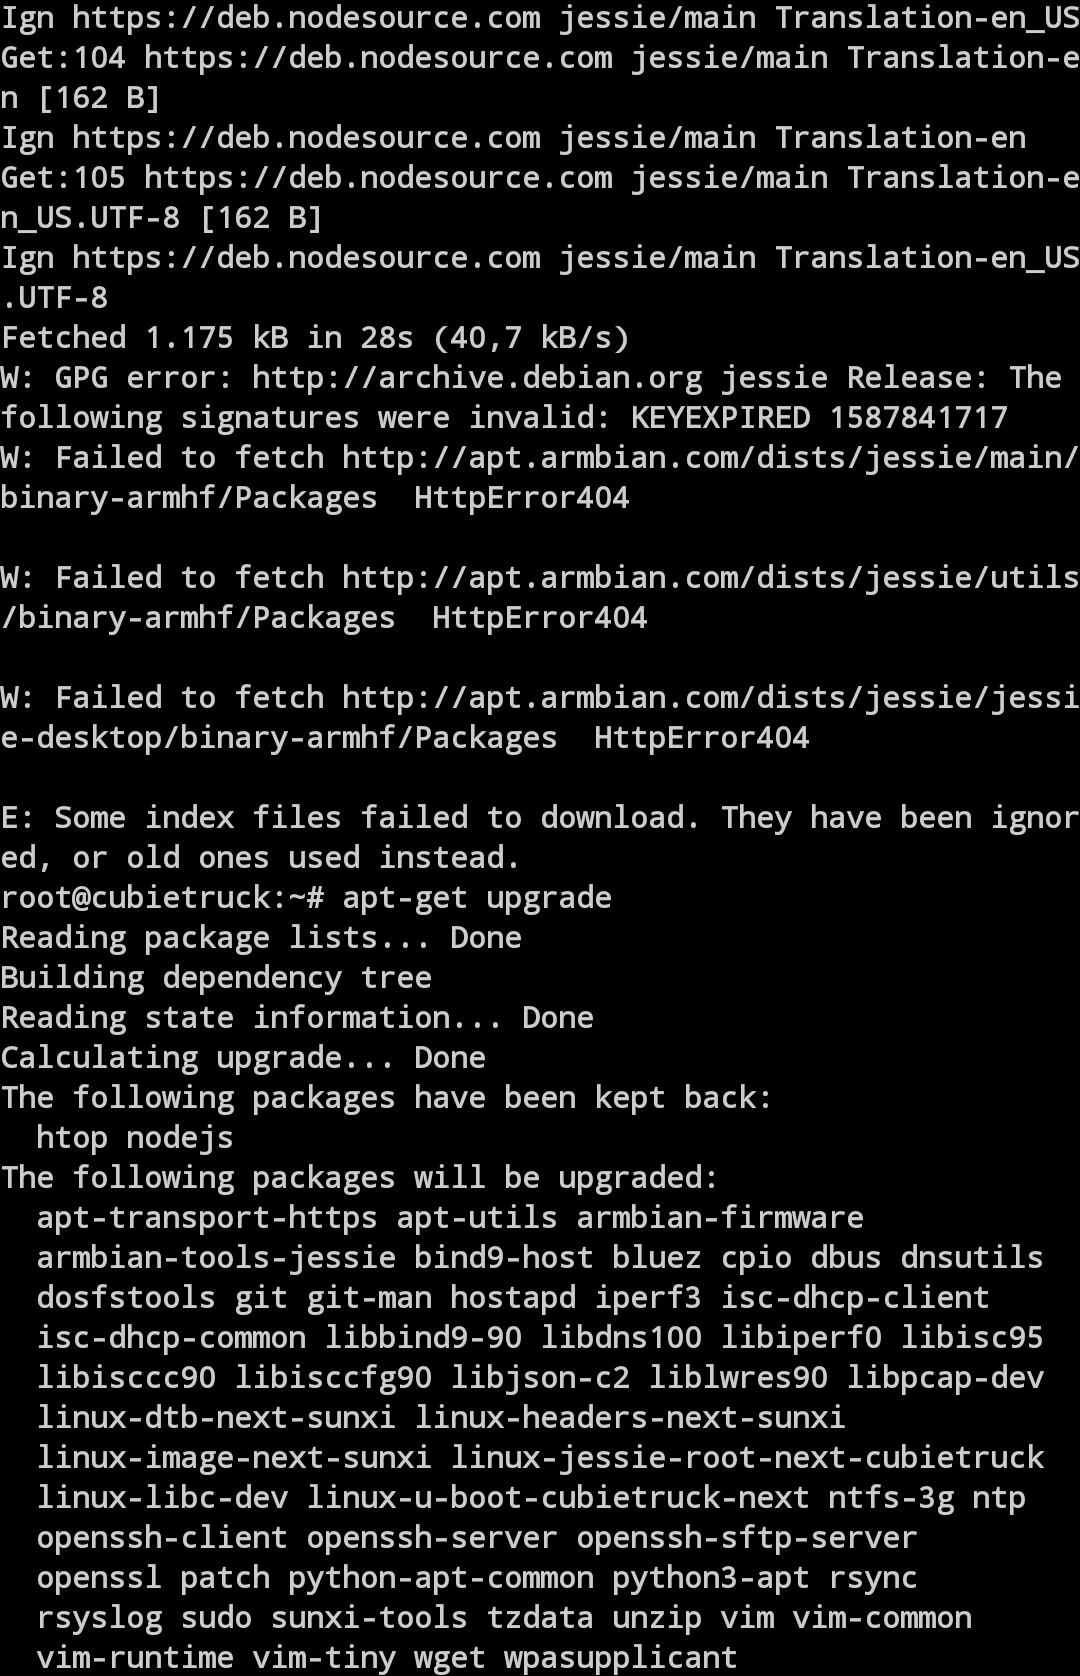This screenshot has height=1676, width=1080.
Task: Click the "Building dependency tree" line
Action: [x=216, y=978]
